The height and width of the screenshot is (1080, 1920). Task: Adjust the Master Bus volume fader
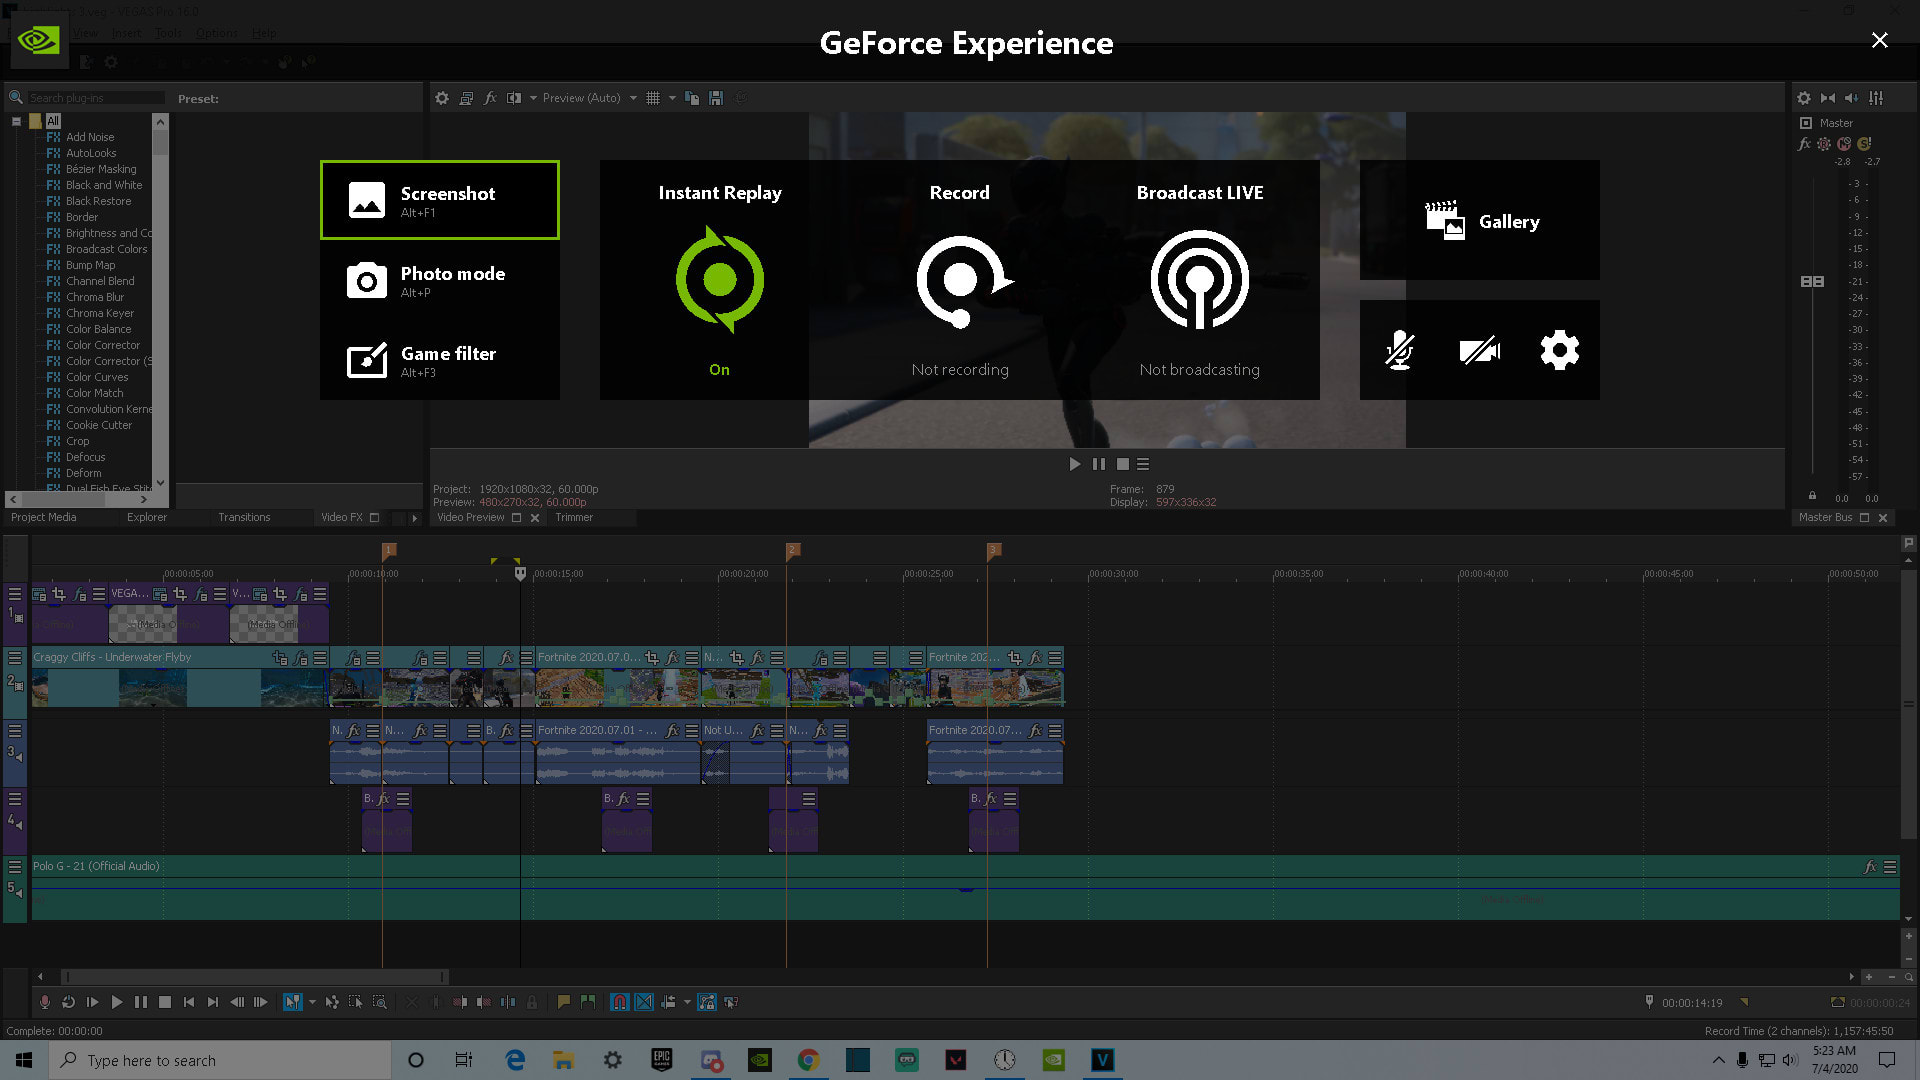(1812, 282)
